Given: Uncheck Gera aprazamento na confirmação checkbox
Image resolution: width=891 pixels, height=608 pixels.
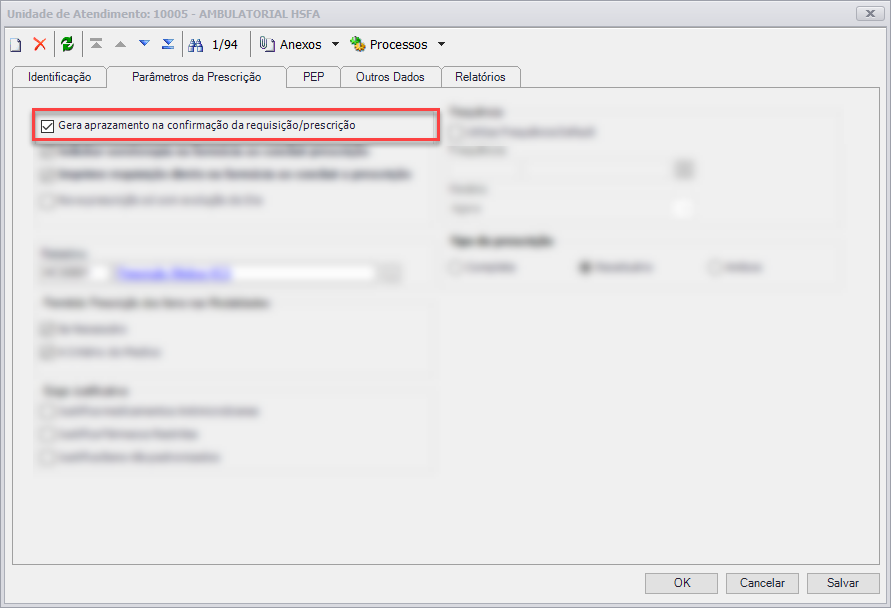Looking at the screenshot, I should (48, 126).
